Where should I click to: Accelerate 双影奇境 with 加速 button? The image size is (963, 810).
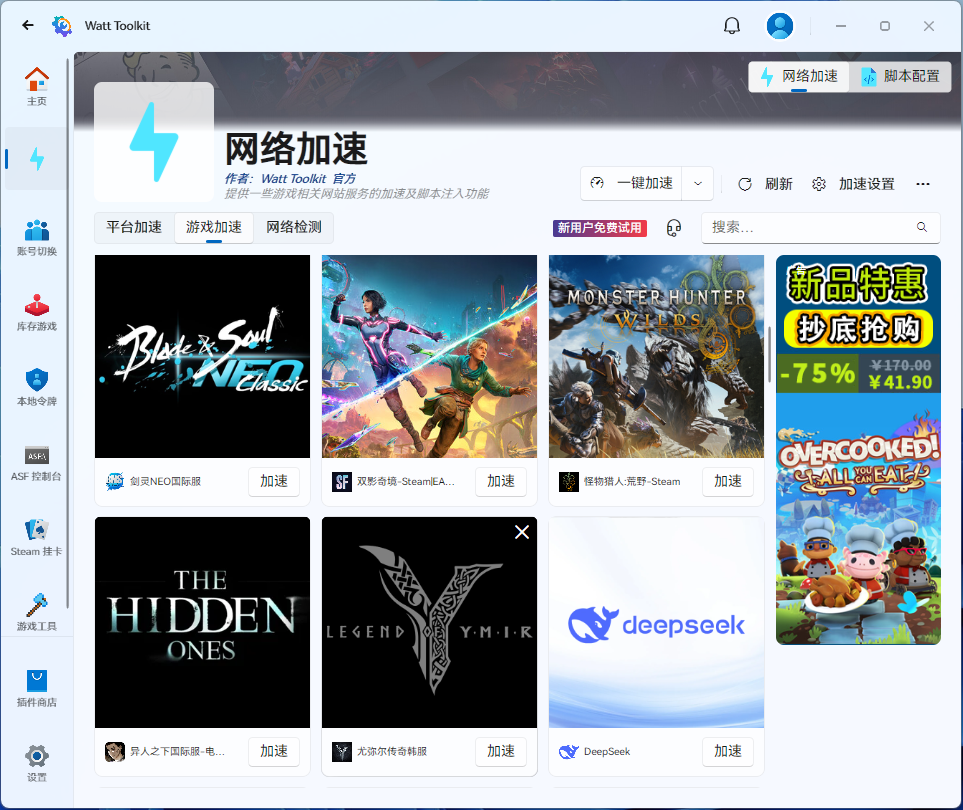pyautogui.click(x=501, y=481)
